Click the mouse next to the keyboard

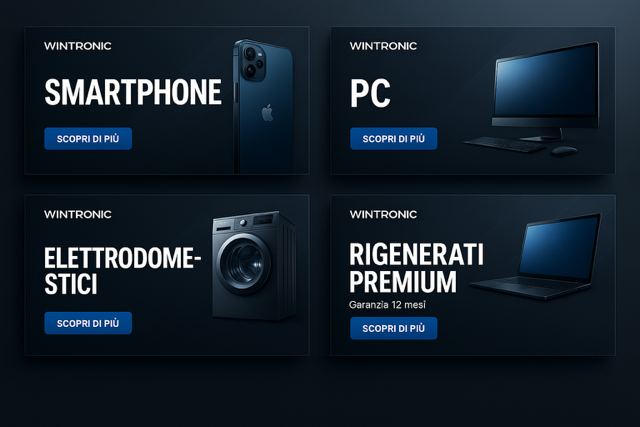564,151
